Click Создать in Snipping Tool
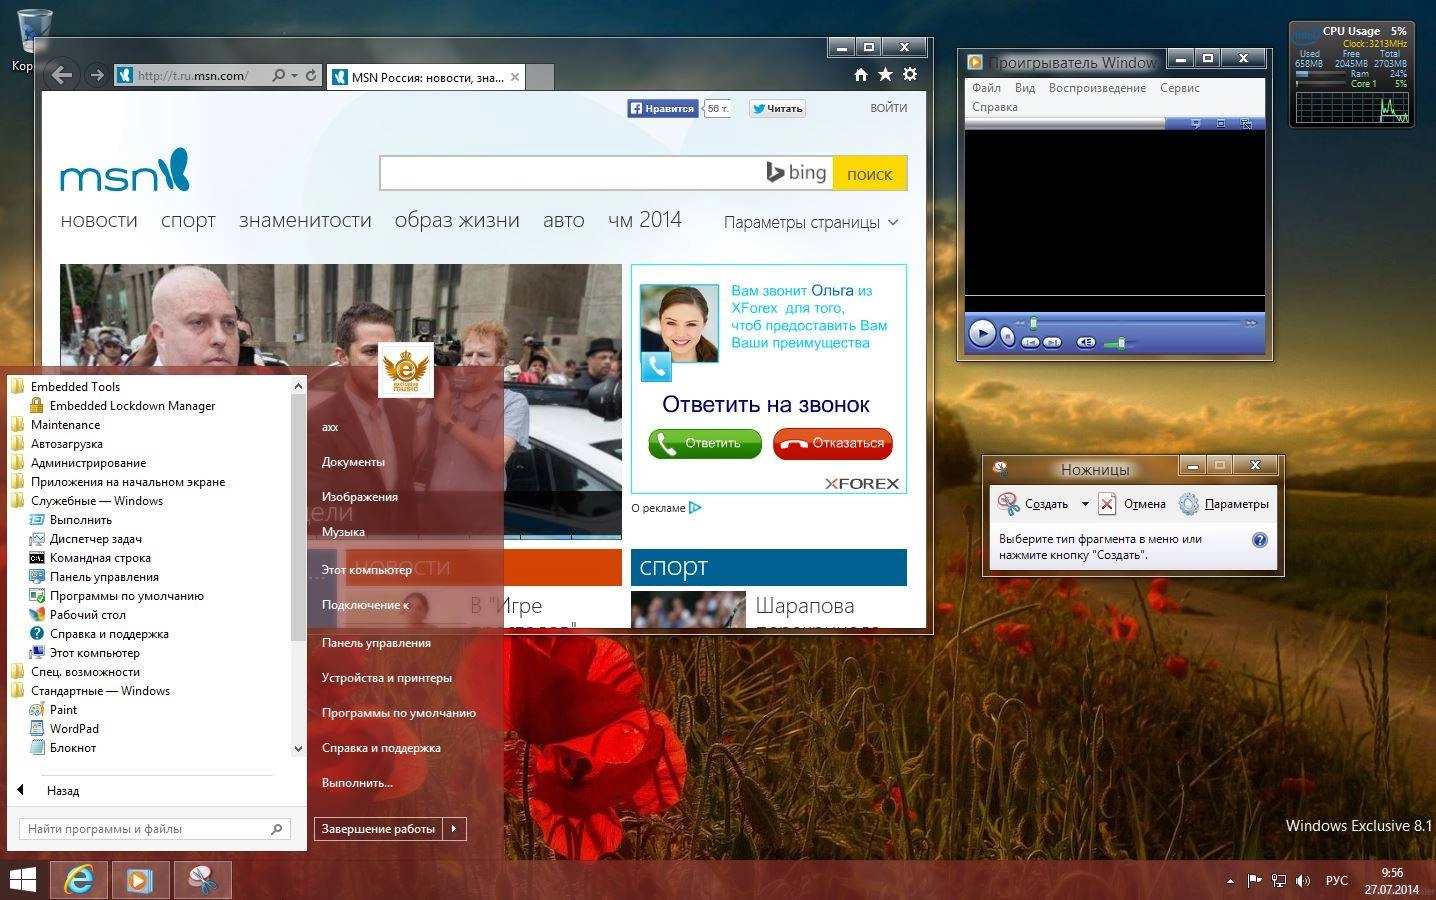 pos(1033,504)
